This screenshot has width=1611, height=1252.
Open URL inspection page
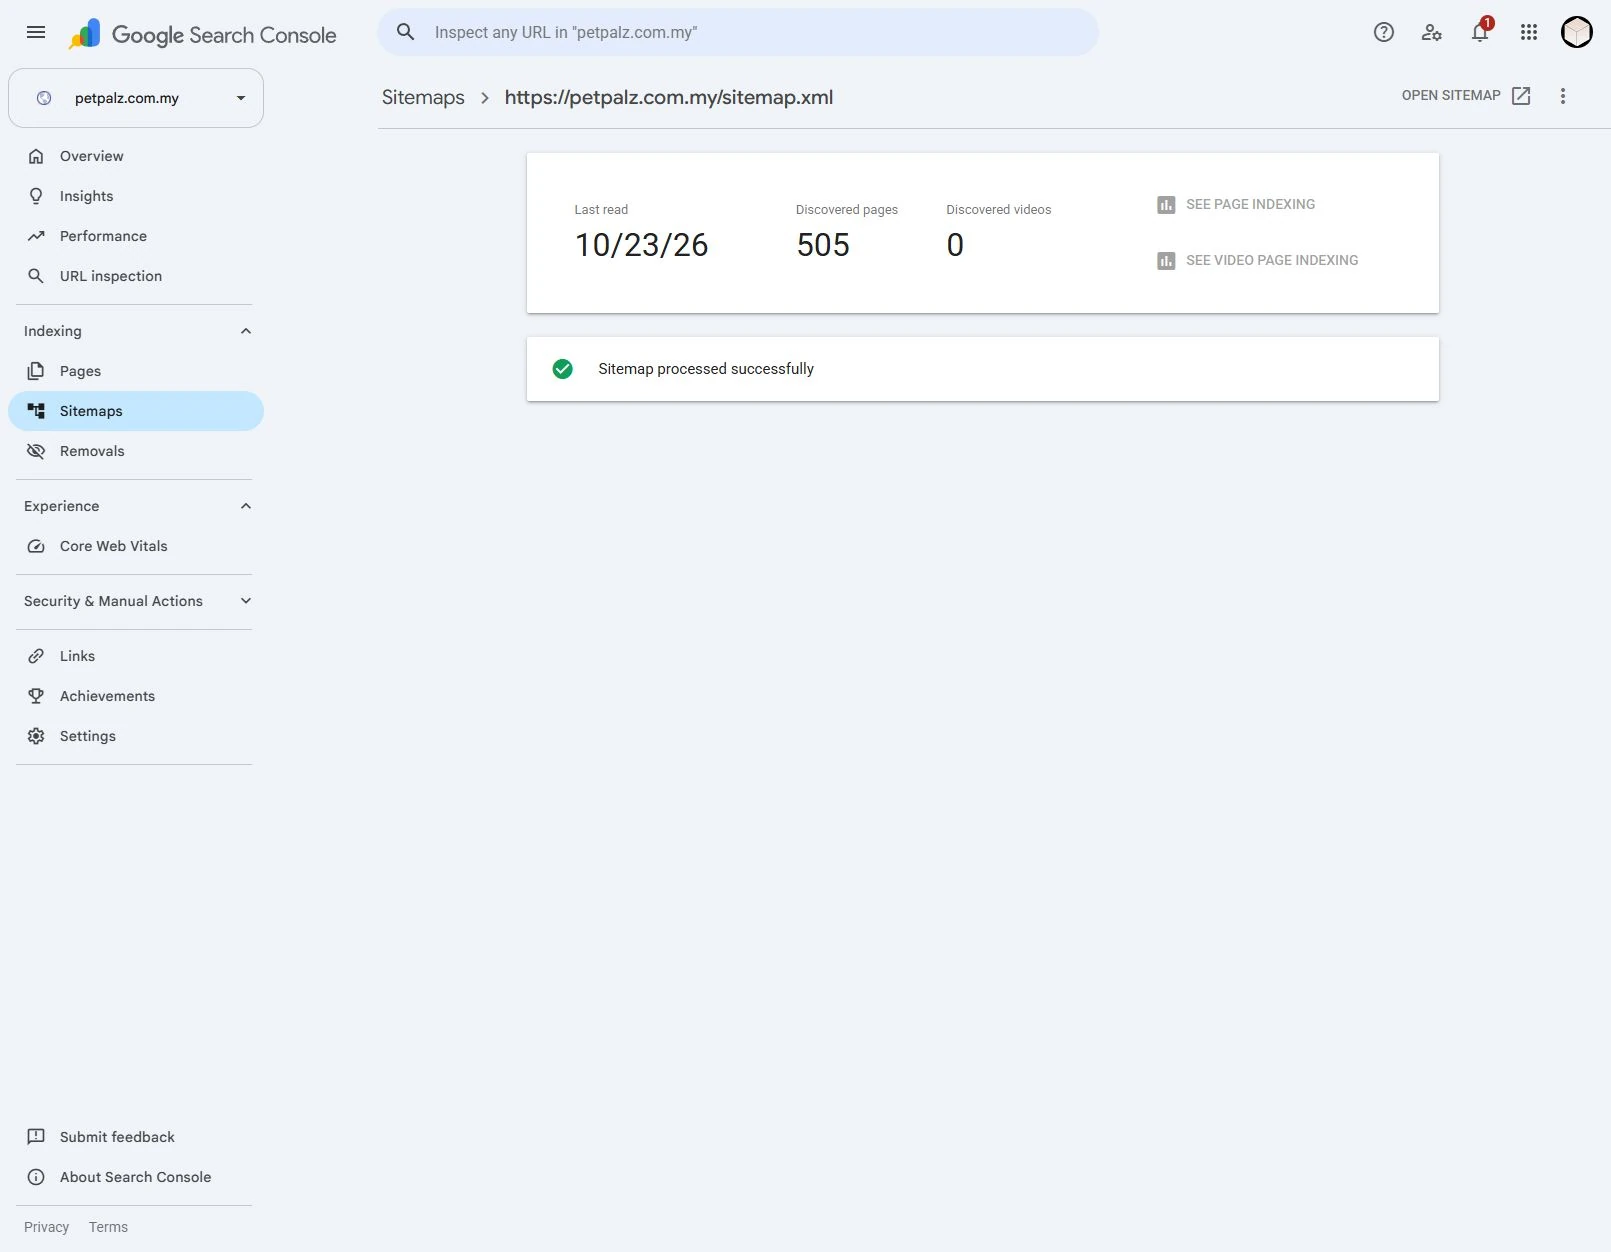coord(136,276)
